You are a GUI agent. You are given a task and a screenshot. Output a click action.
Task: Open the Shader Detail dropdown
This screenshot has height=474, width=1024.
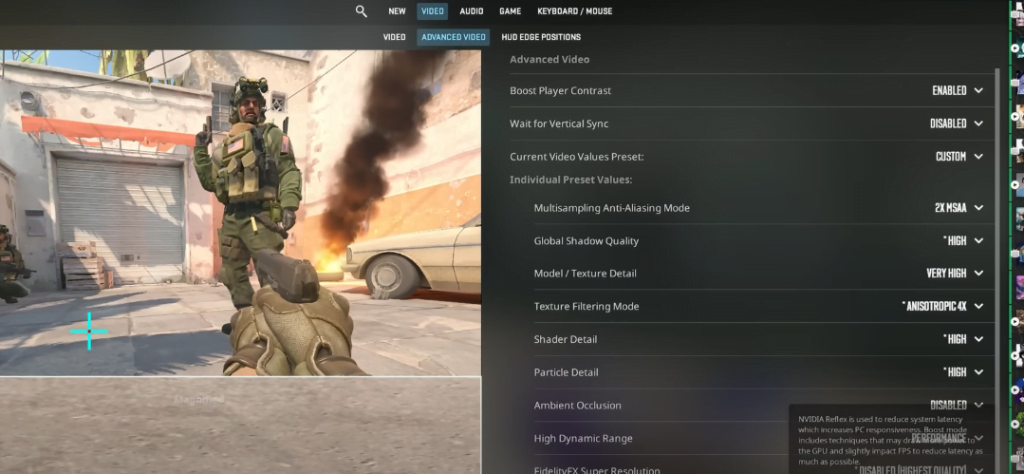pyautogui.click(x=963, y=340)
